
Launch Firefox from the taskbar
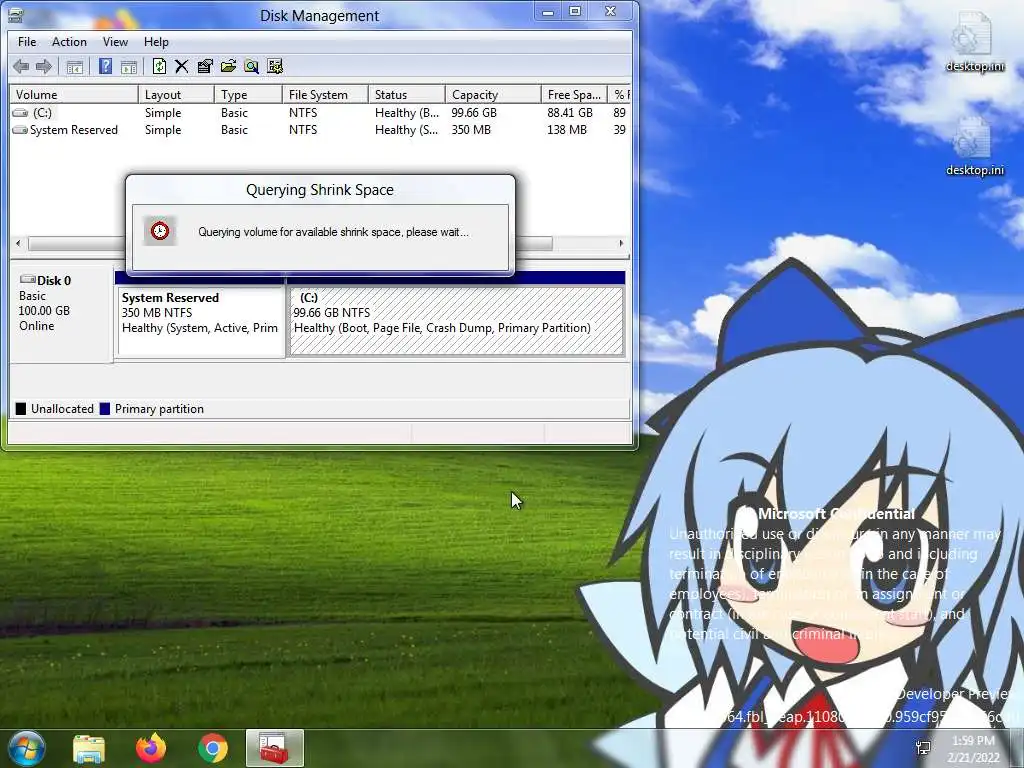pyautogui.click(x=151, y=748)
